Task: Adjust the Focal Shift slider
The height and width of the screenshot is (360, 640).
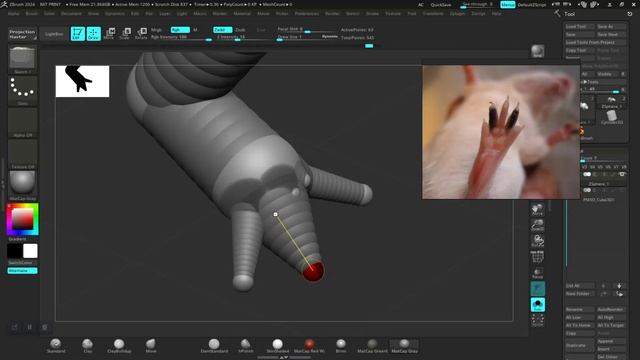Action: [x=307, y=29]
